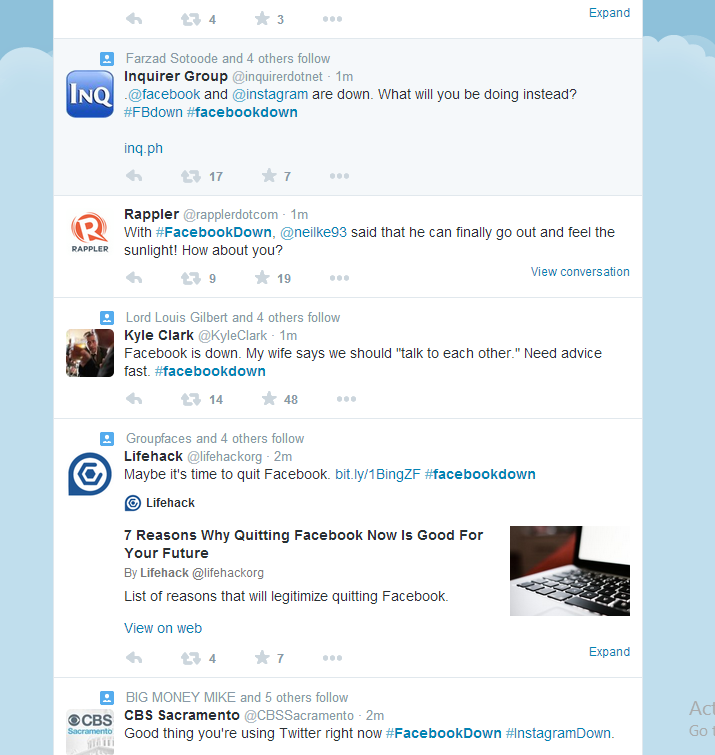Open the #InstagramDown hashtag
This screenshot has height=755, width=715.
[x=559, y=733]
